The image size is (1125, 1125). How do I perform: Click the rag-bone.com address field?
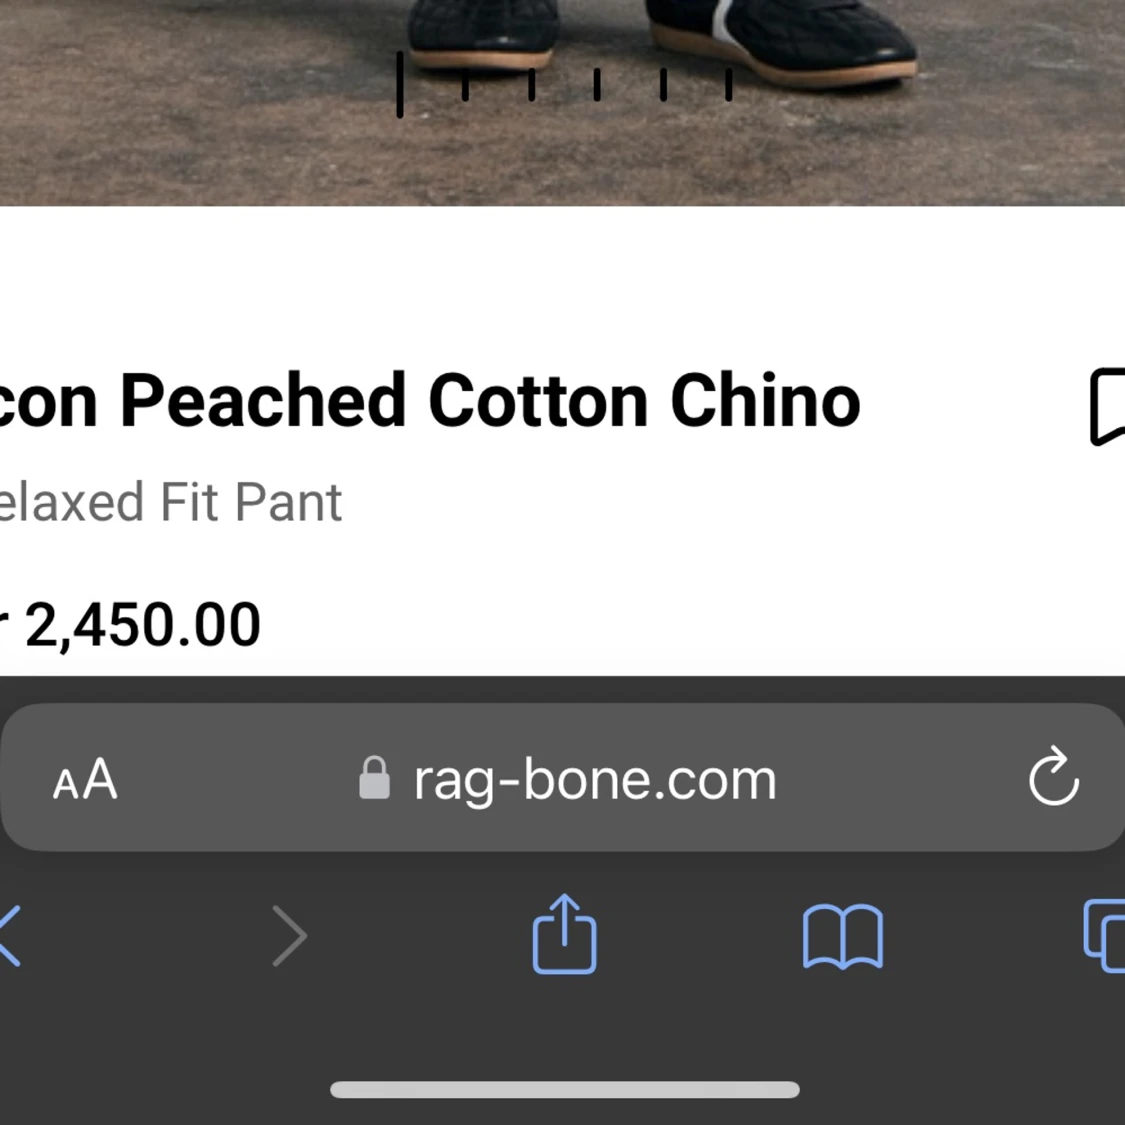[x=594, y=779]
